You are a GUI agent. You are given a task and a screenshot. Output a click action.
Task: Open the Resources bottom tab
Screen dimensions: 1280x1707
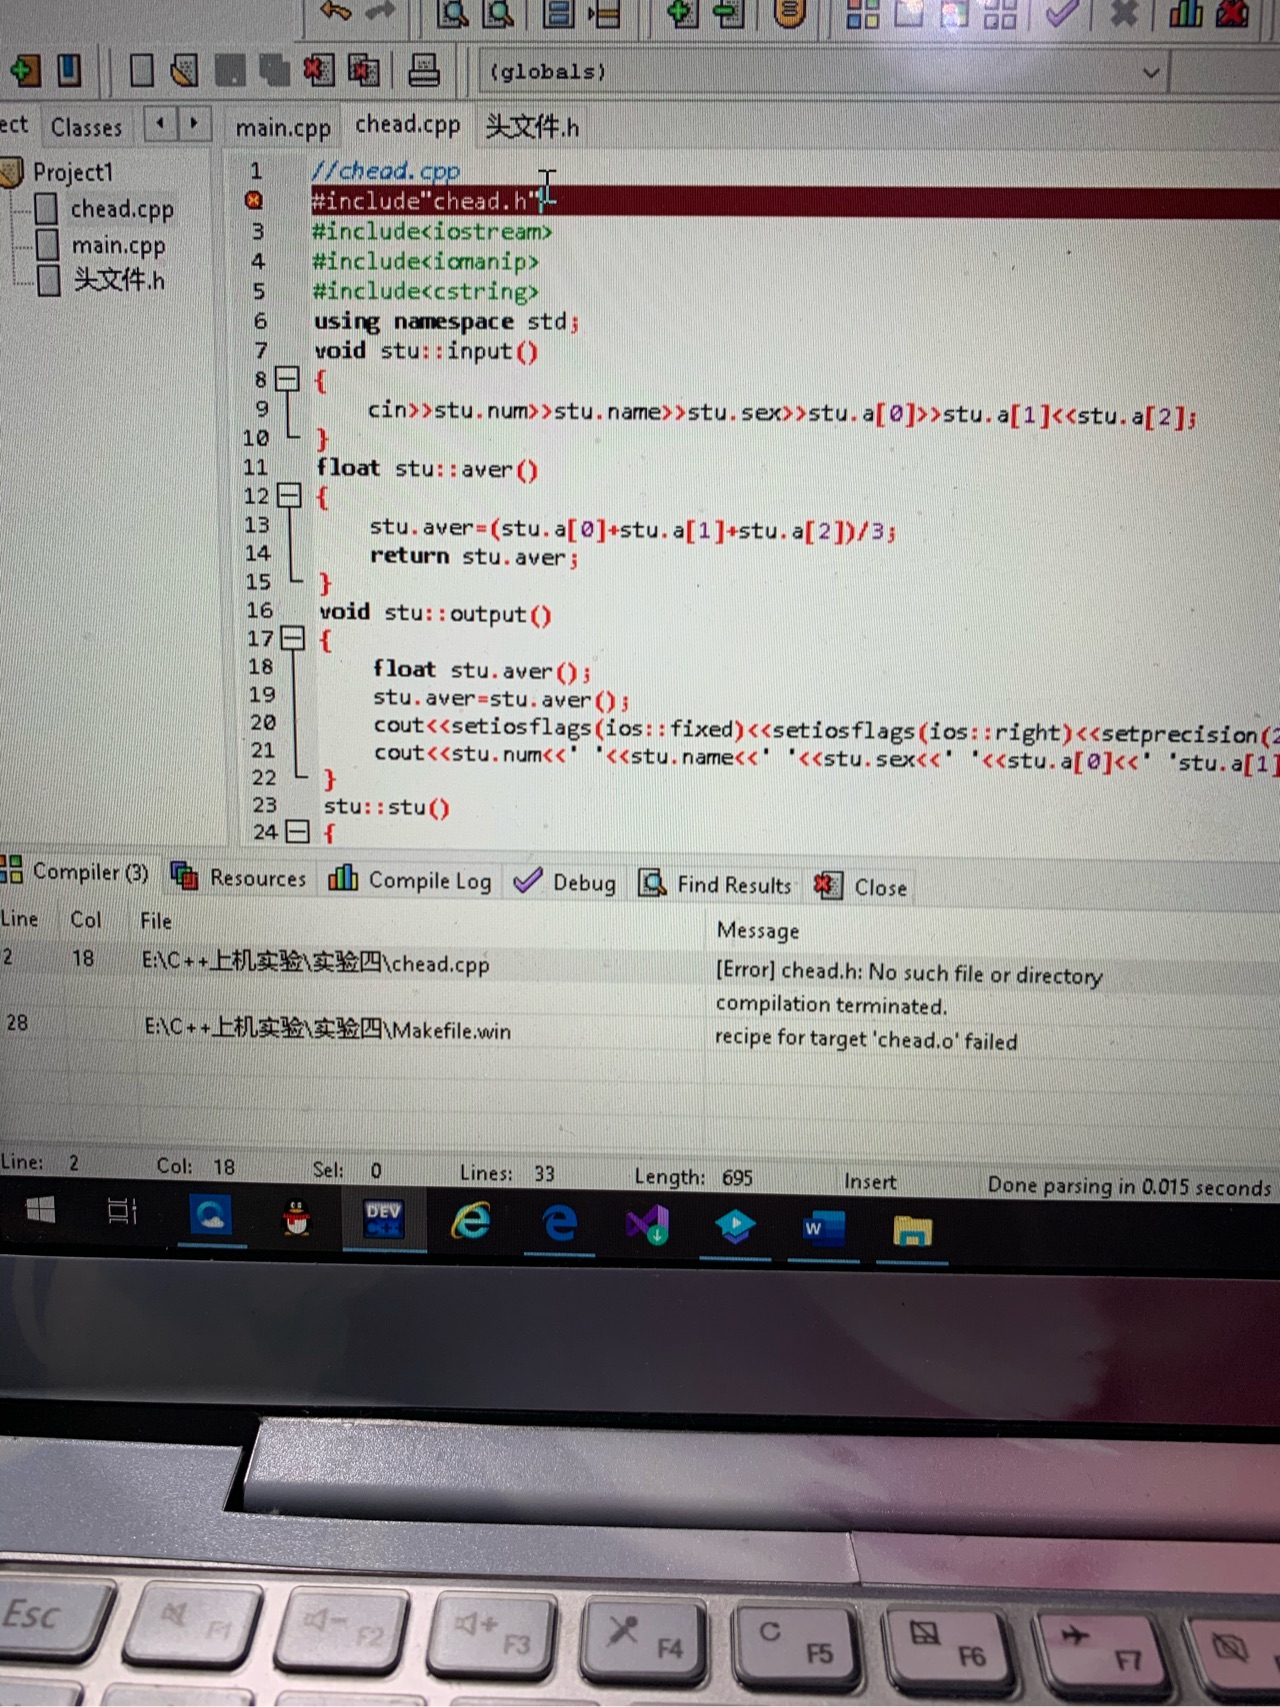[x=239, y=877]
